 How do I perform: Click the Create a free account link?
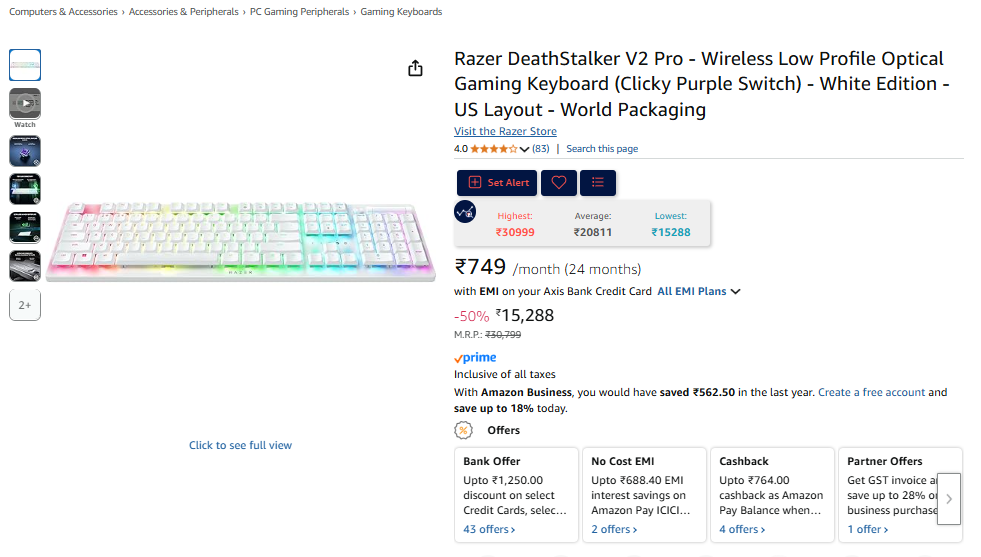(871, 393)
